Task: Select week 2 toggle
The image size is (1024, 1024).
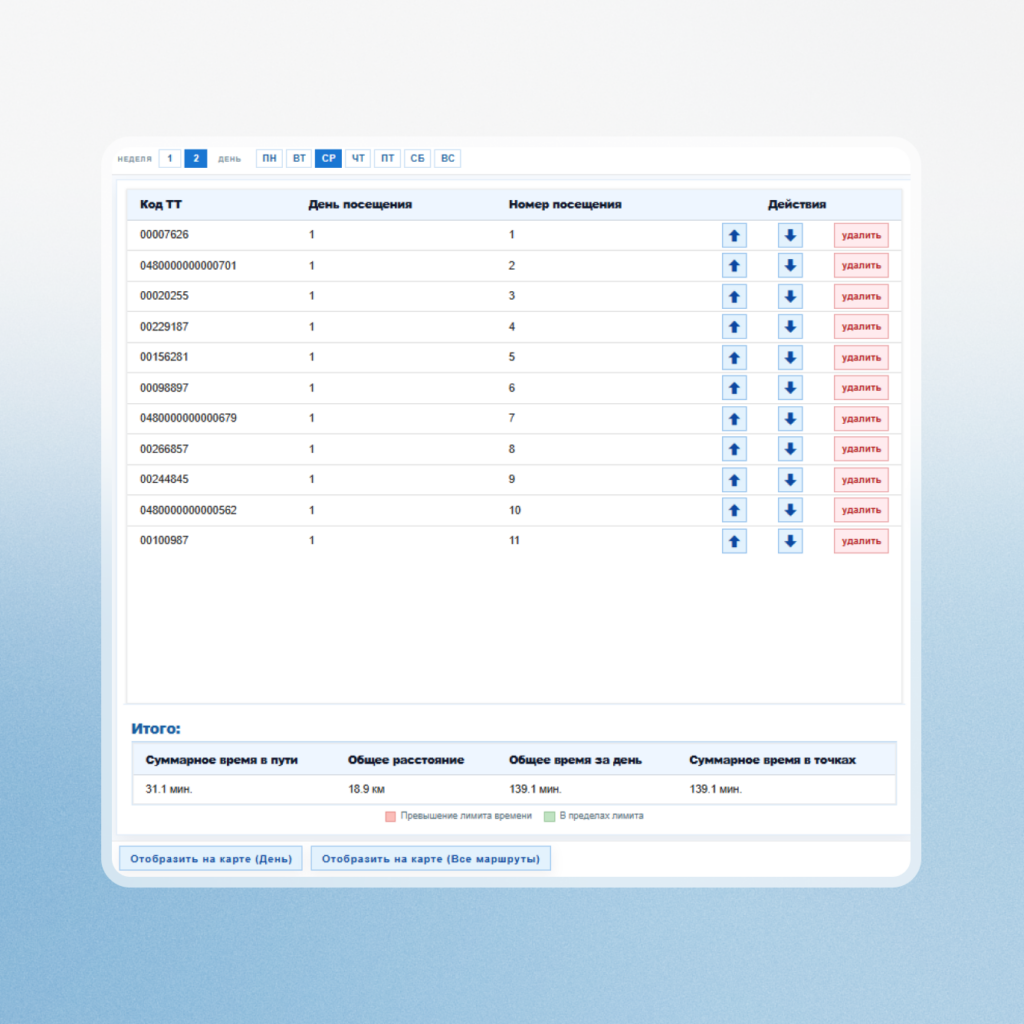Action: pyautogui.click(x=196, y=159)
